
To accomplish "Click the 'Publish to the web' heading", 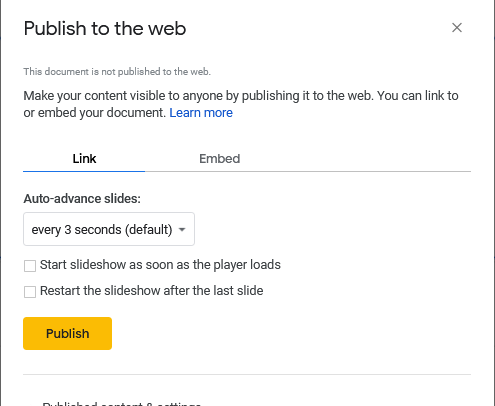I will (x=105, y=28).
